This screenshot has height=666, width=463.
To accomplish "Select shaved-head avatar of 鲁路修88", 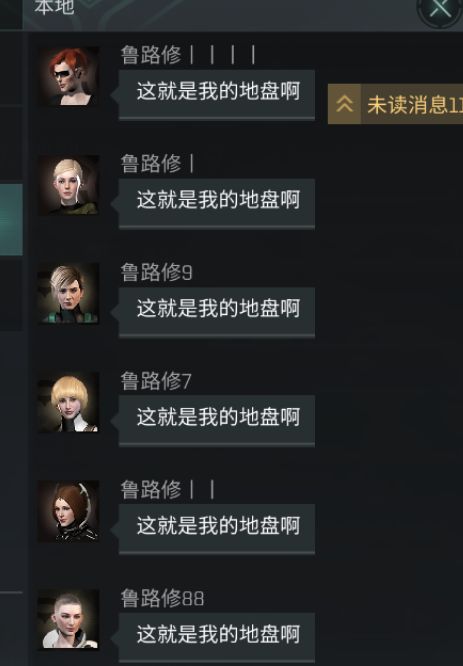I will [68, 620].
